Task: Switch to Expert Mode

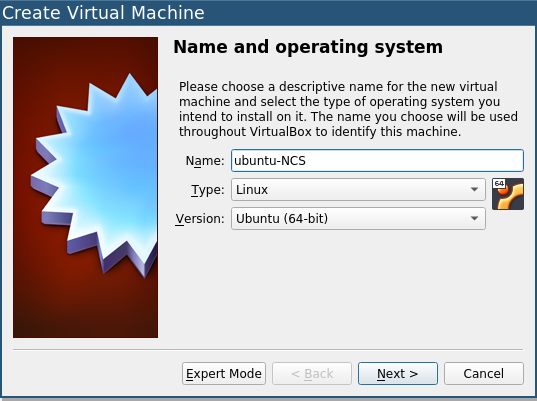Action: 224,373
